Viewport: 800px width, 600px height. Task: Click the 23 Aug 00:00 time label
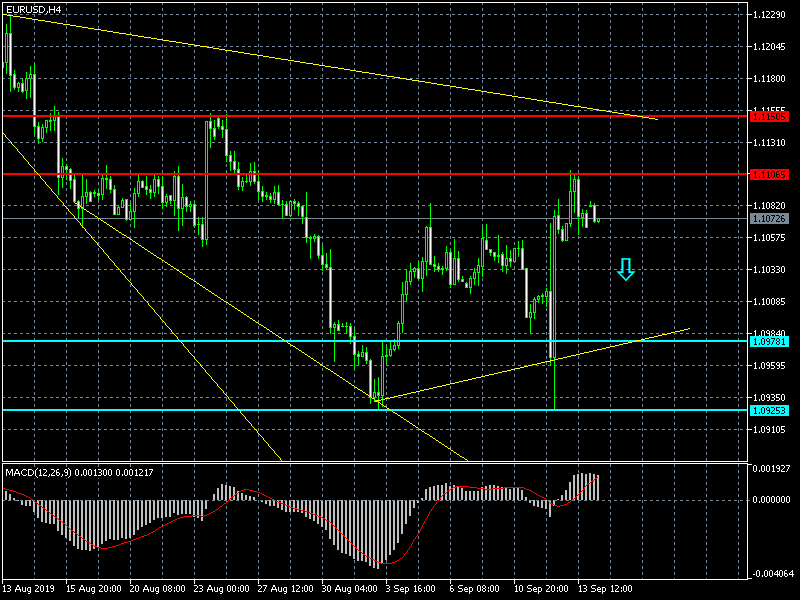[221, 589]
